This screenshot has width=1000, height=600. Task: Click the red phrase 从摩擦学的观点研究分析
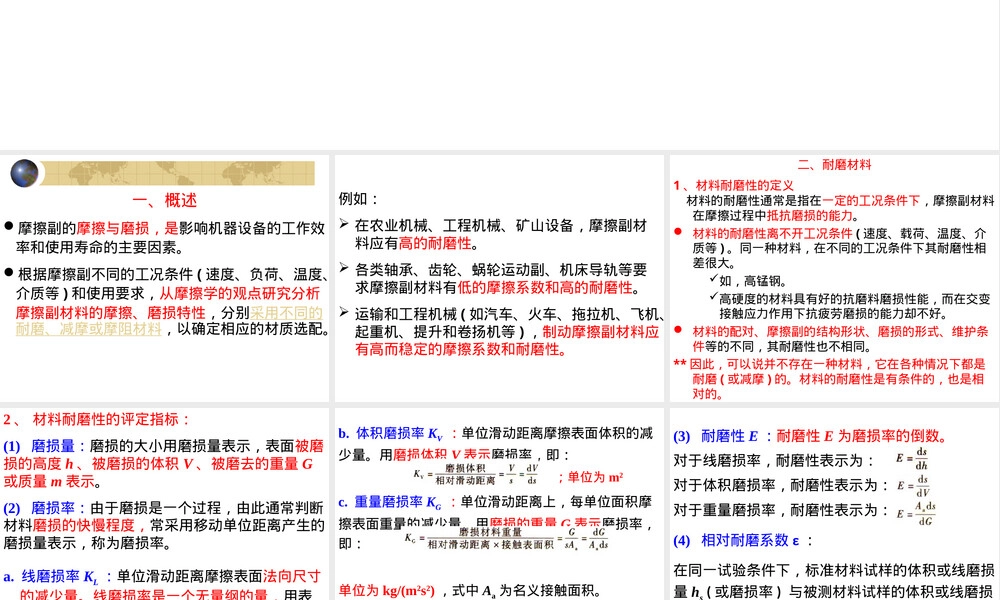click(240, 293)
